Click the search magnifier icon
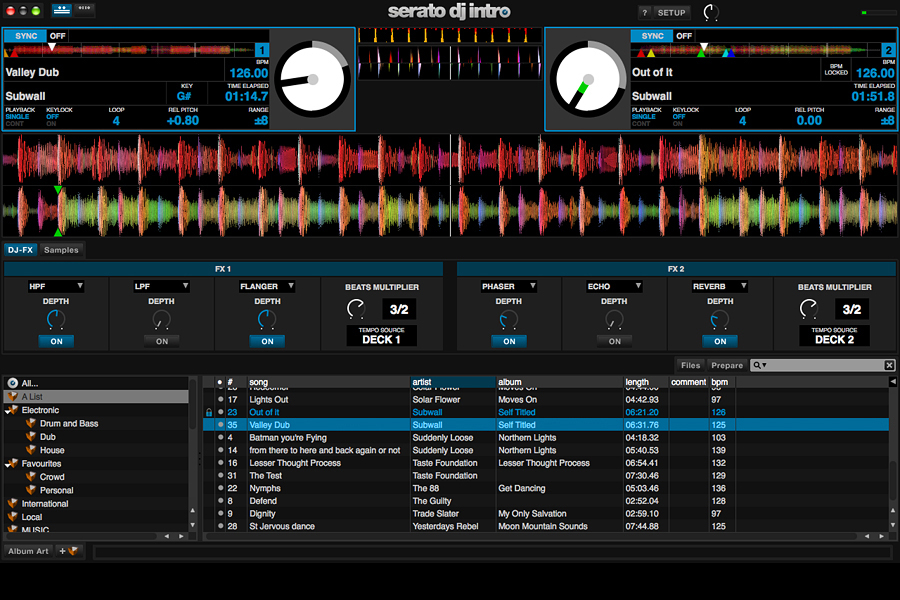900x600 pixels. [759, 366]
